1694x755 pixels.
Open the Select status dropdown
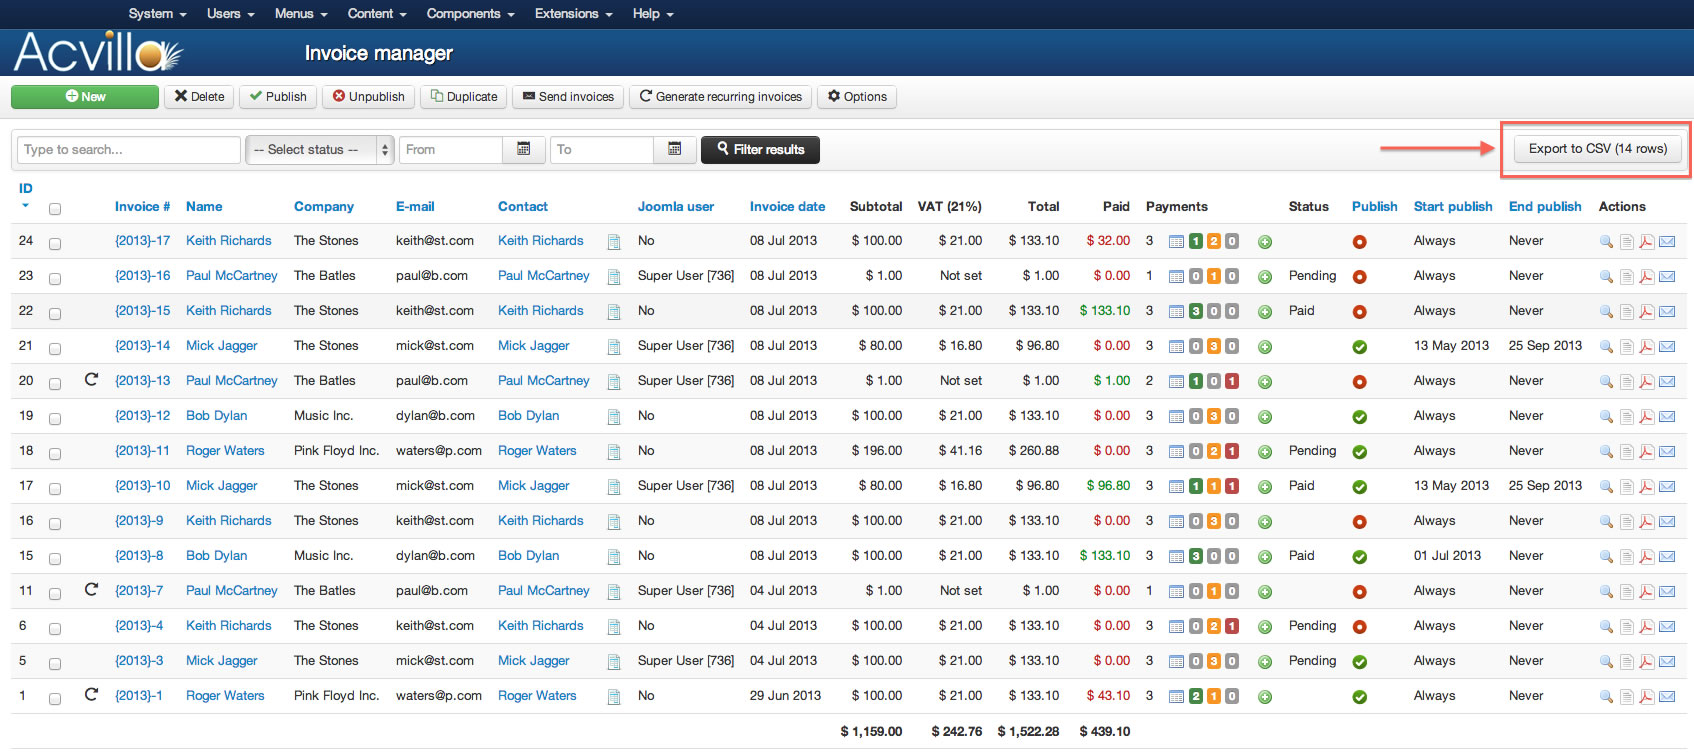(319, 149)
